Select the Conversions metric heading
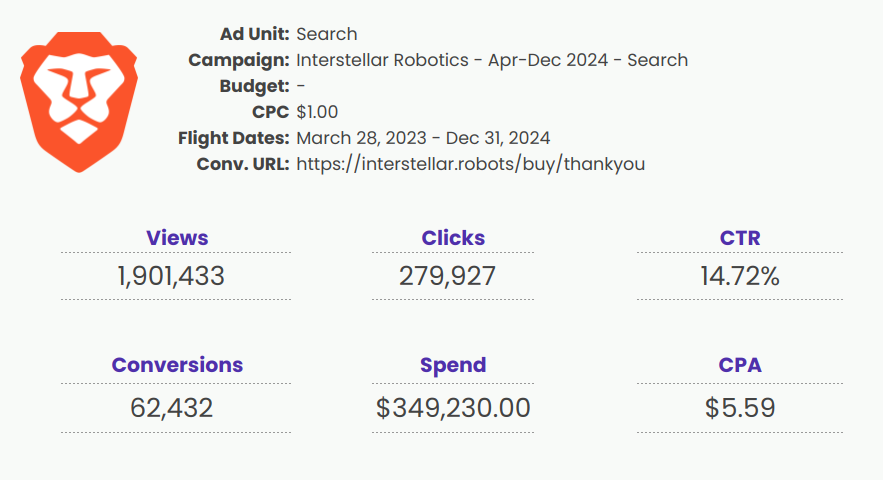883x480 pixels. click(177, 365)
